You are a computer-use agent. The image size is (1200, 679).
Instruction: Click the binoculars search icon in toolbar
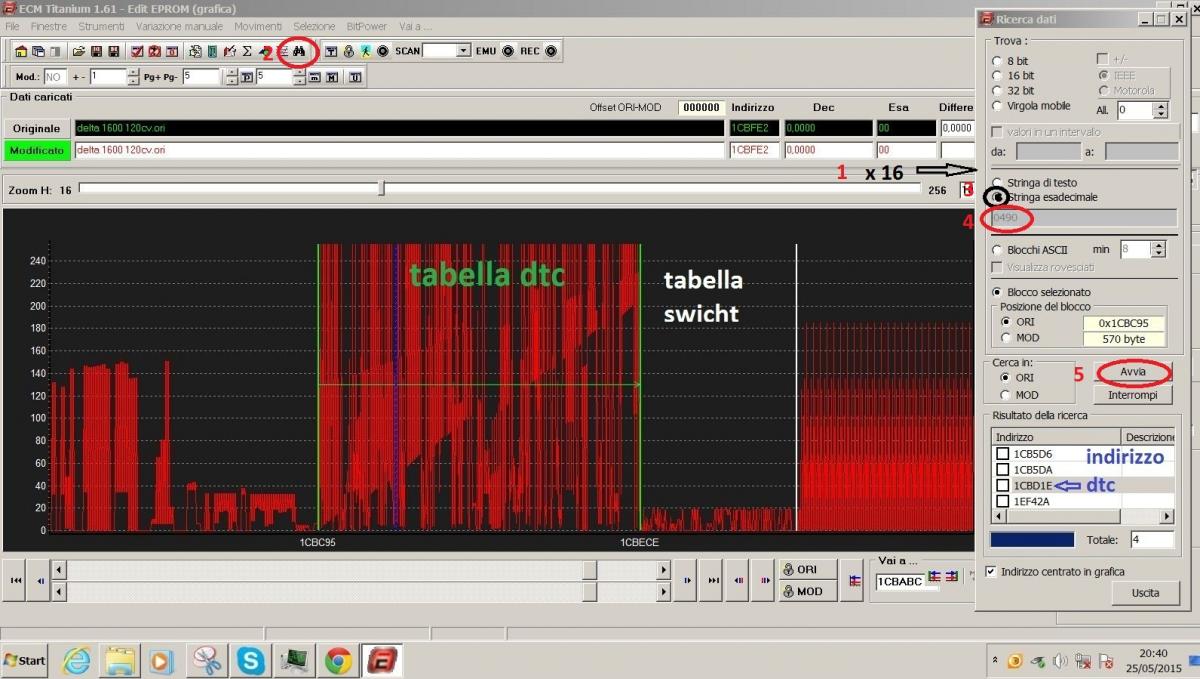point(297,51)
